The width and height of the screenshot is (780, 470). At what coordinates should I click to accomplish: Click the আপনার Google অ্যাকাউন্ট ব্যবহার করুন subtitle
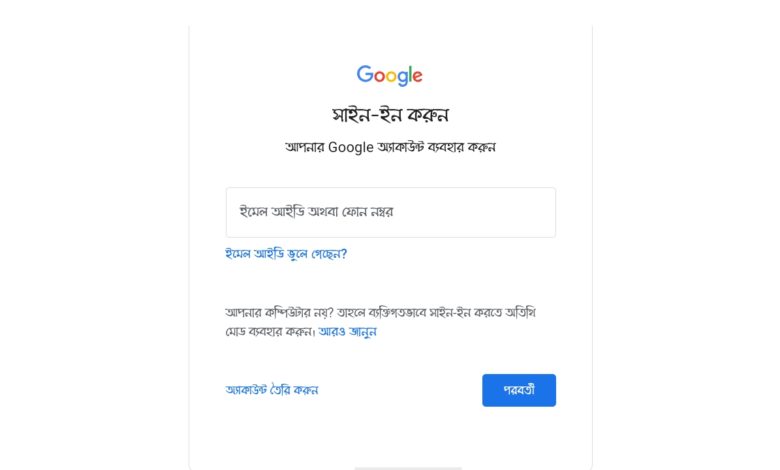[x=390, y=147]
